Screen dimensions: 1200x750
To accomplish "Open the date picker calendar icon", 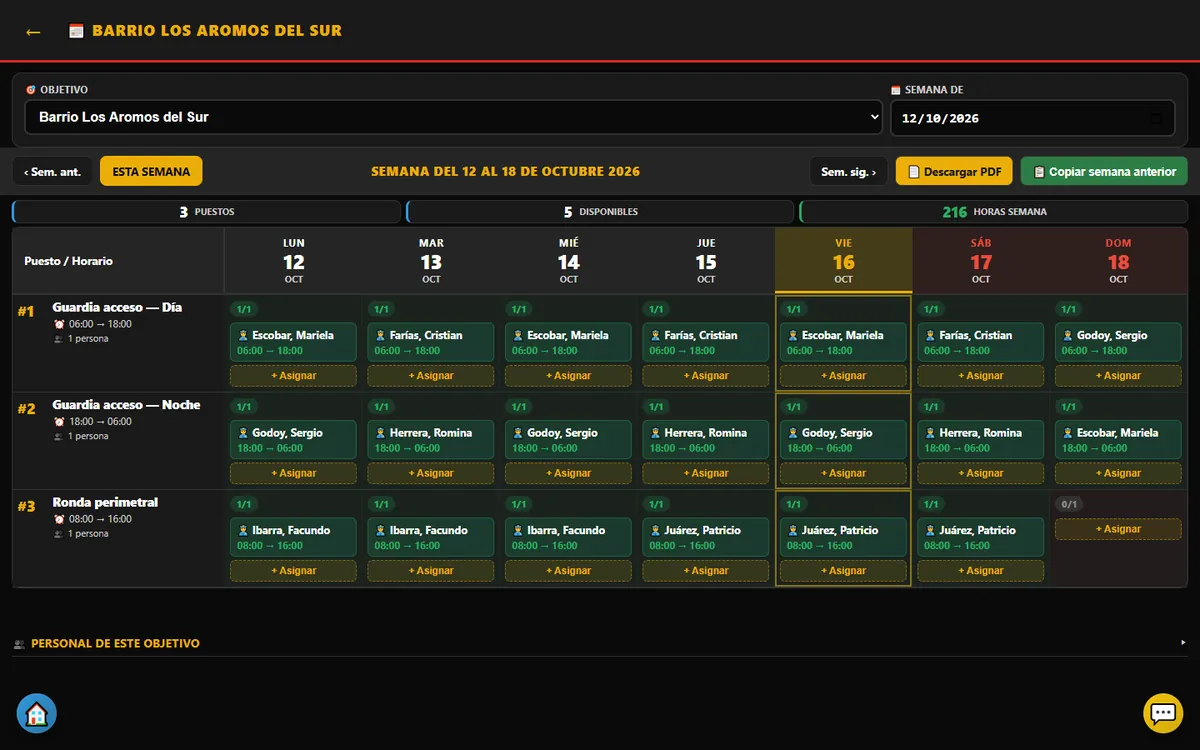I will pos(1156,118).
